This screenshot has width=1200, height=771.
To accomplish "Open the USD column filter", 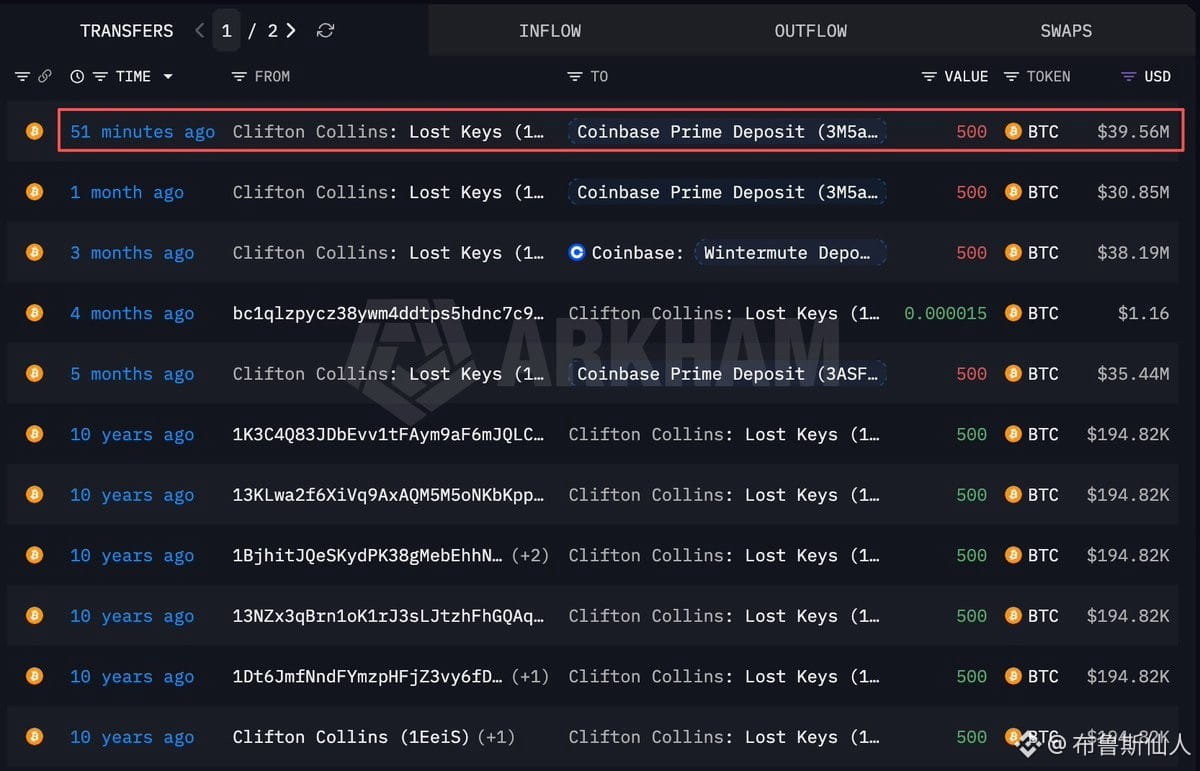I will pos(1129,76).
